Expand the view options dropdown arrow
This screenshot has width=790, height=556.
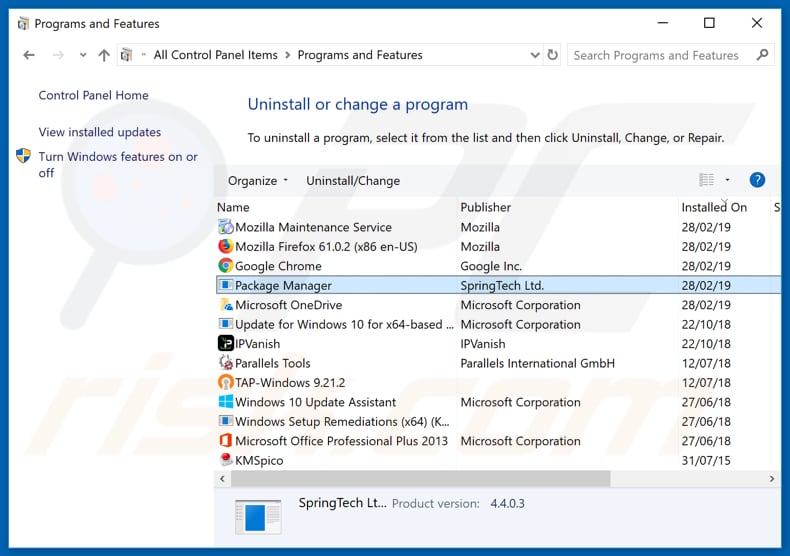[x=727, y=180]
